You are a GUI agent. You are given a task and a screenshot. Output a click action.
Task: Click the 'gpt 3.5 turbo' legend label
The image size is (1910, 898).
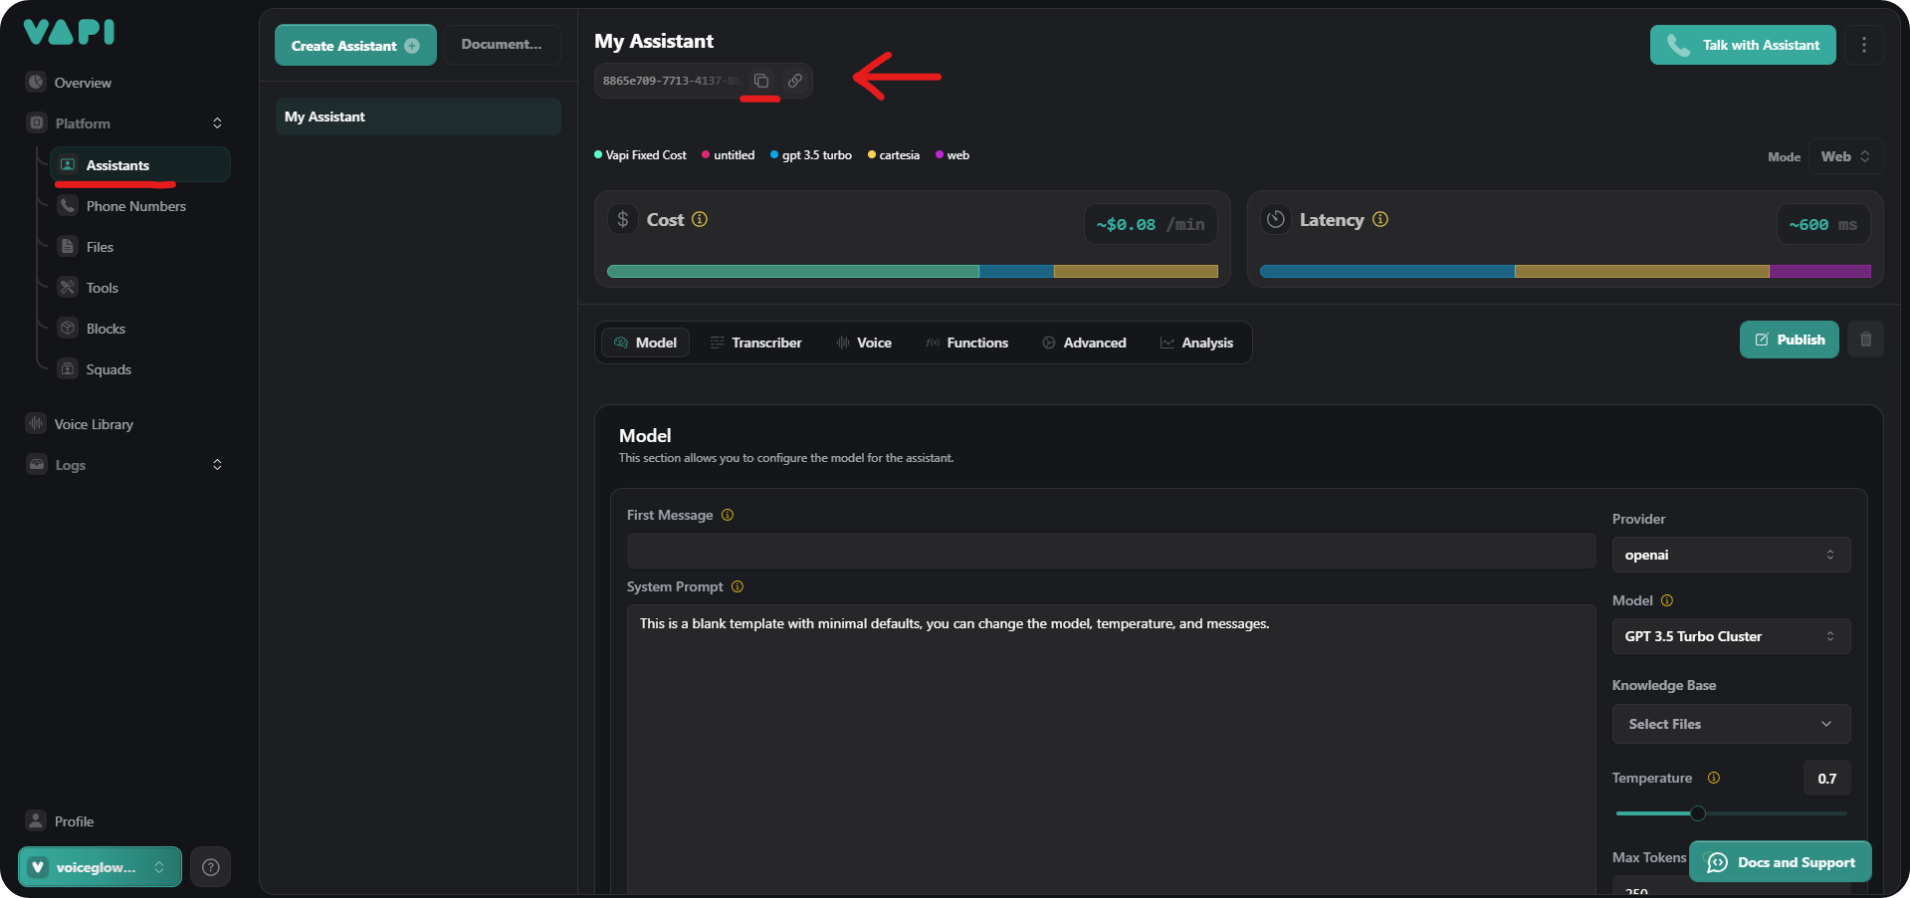coord(817,155)
